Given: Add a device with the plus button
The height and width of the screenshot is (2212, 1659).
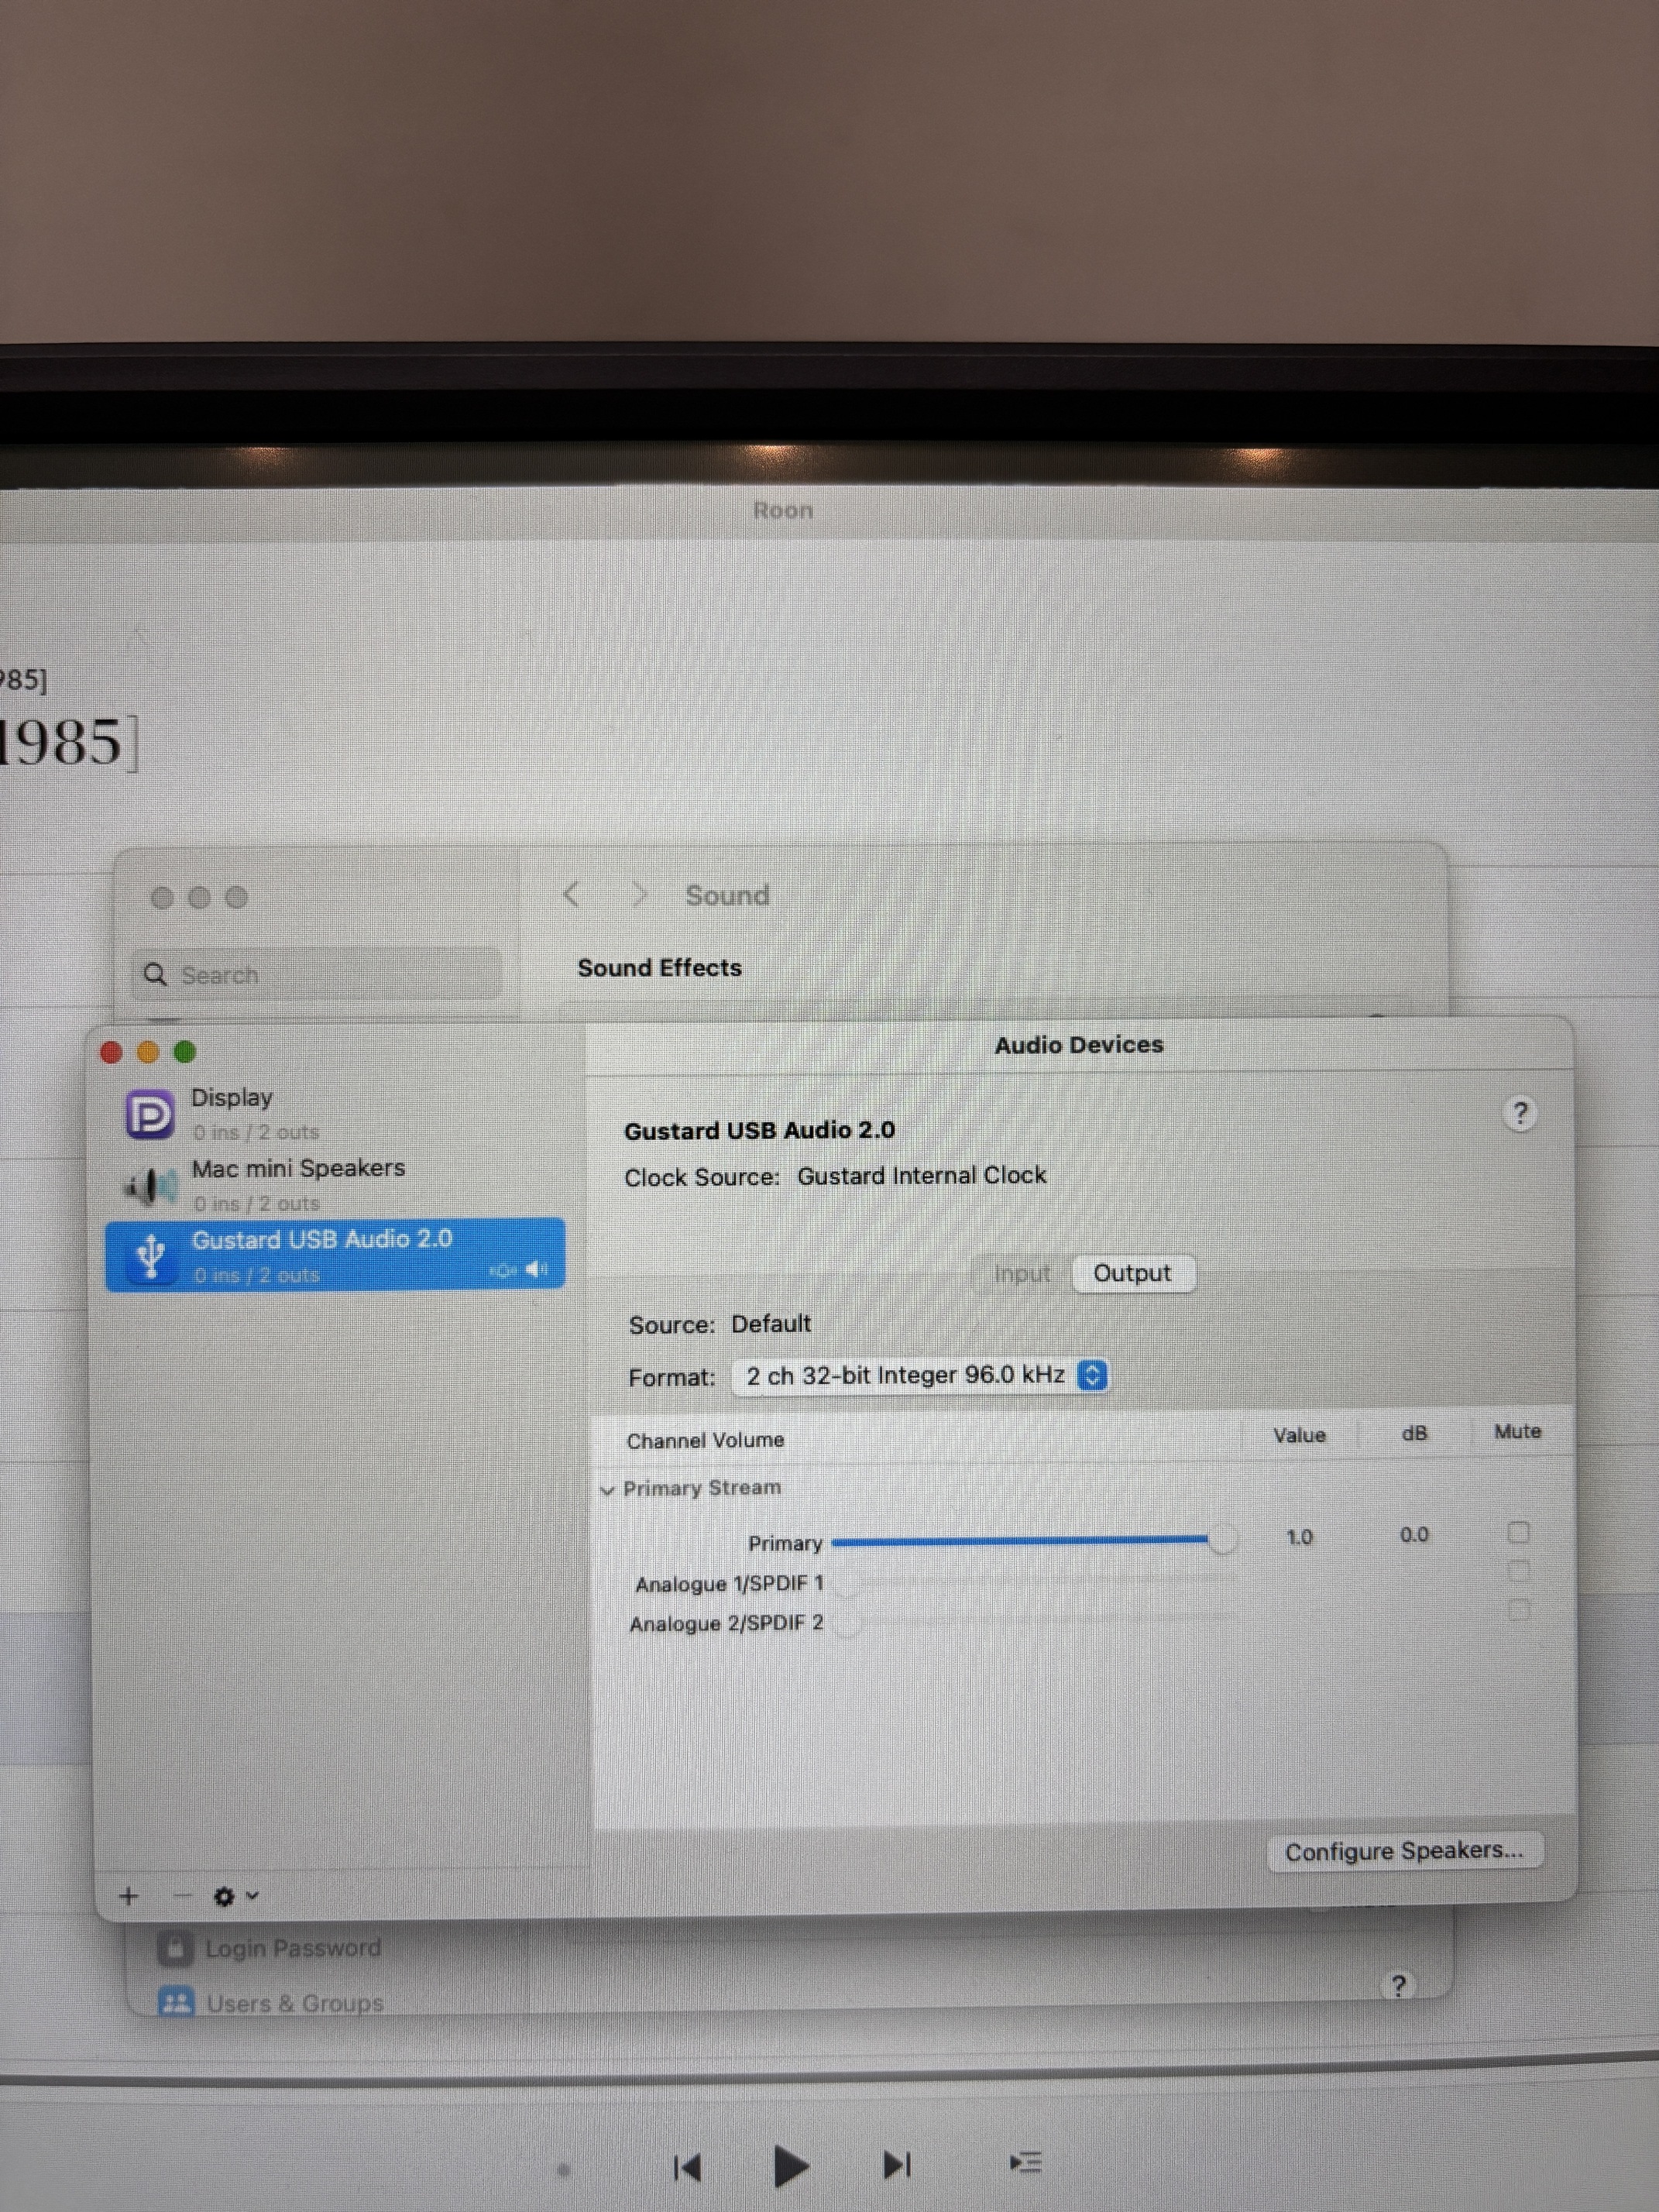Looking at the screenshot, I should pos(128,1896).
